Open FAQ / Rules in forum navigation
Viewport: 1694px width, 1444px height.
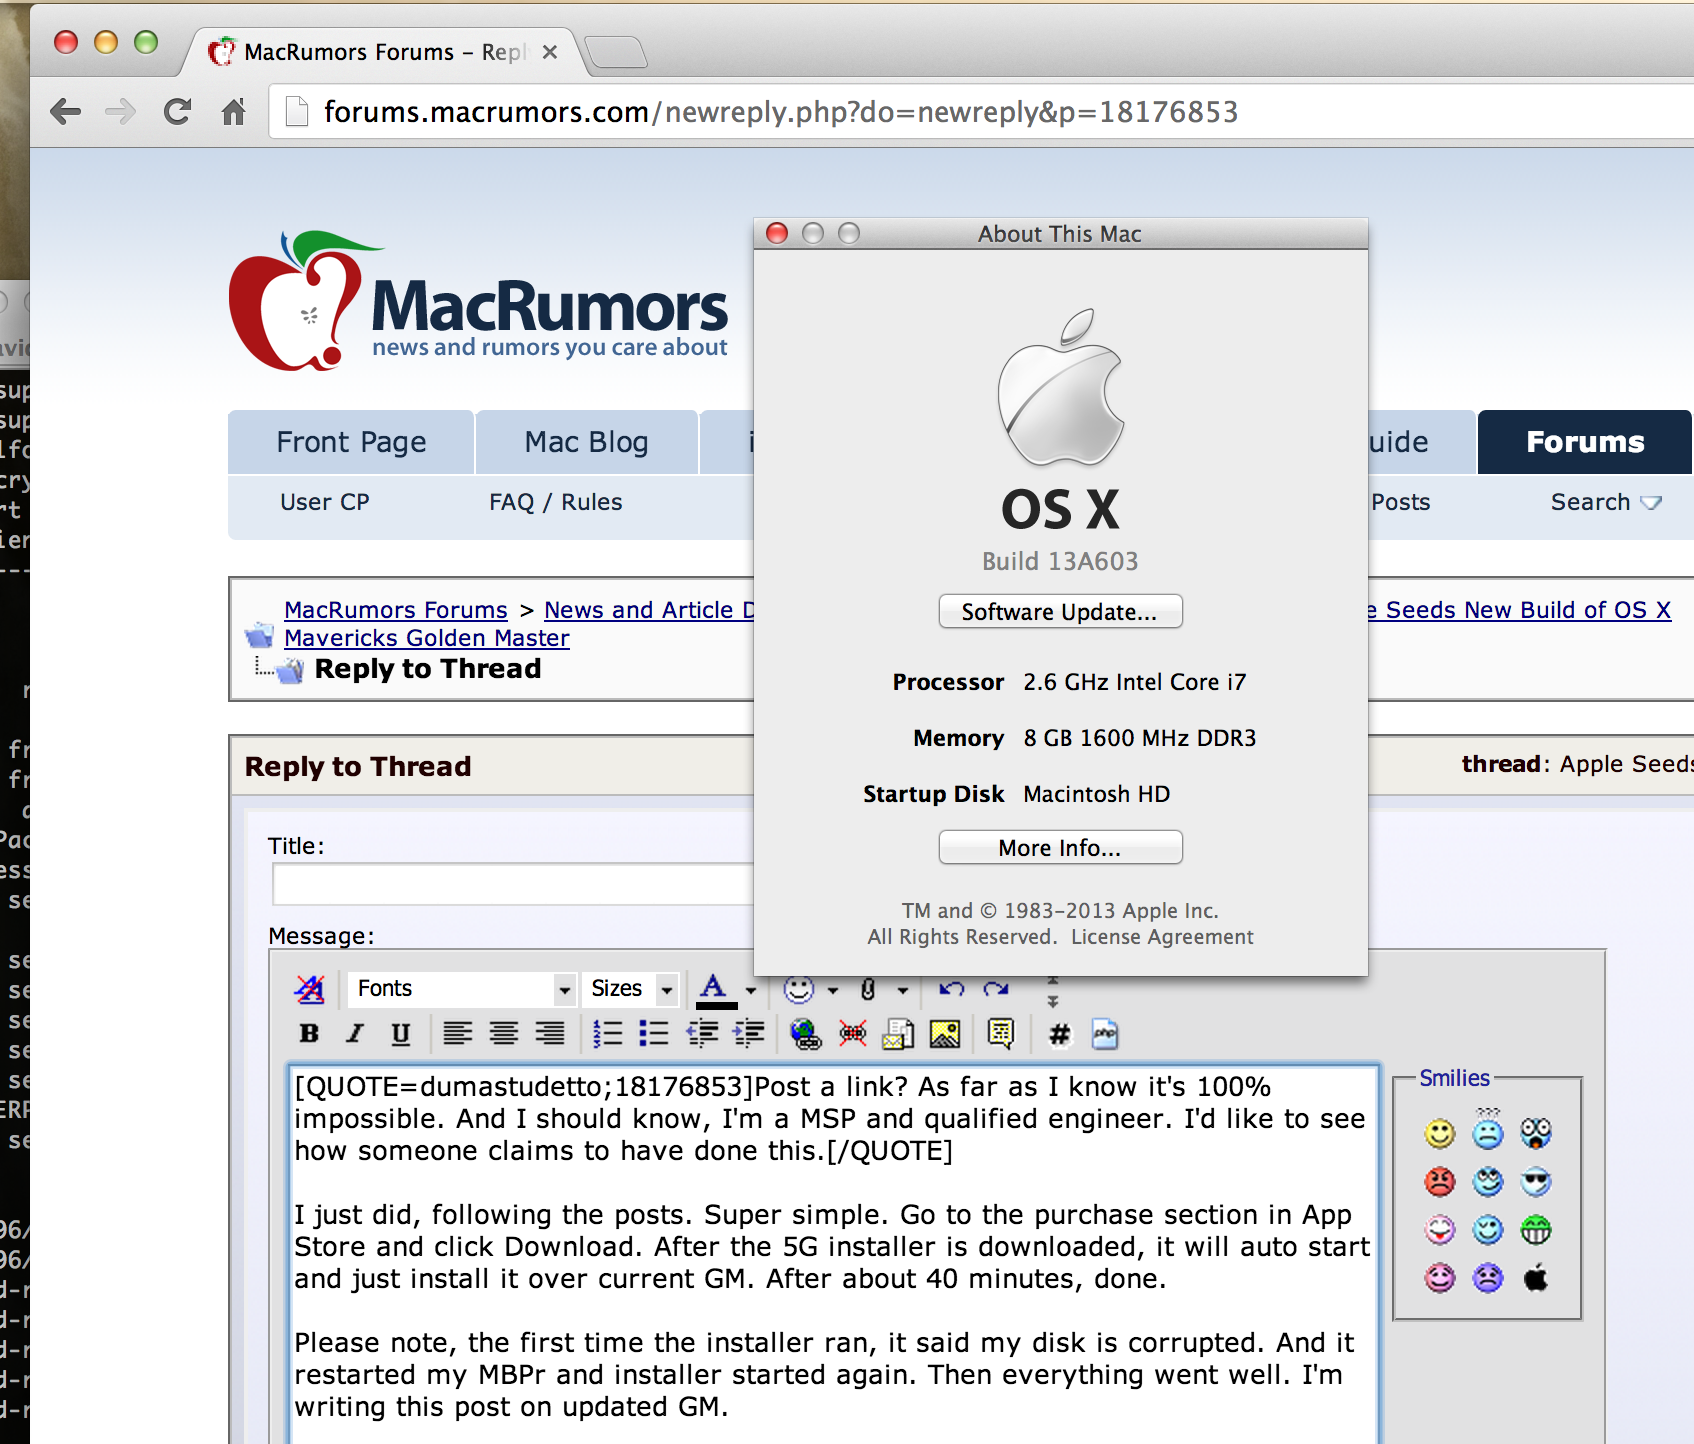tap(556, 502)
